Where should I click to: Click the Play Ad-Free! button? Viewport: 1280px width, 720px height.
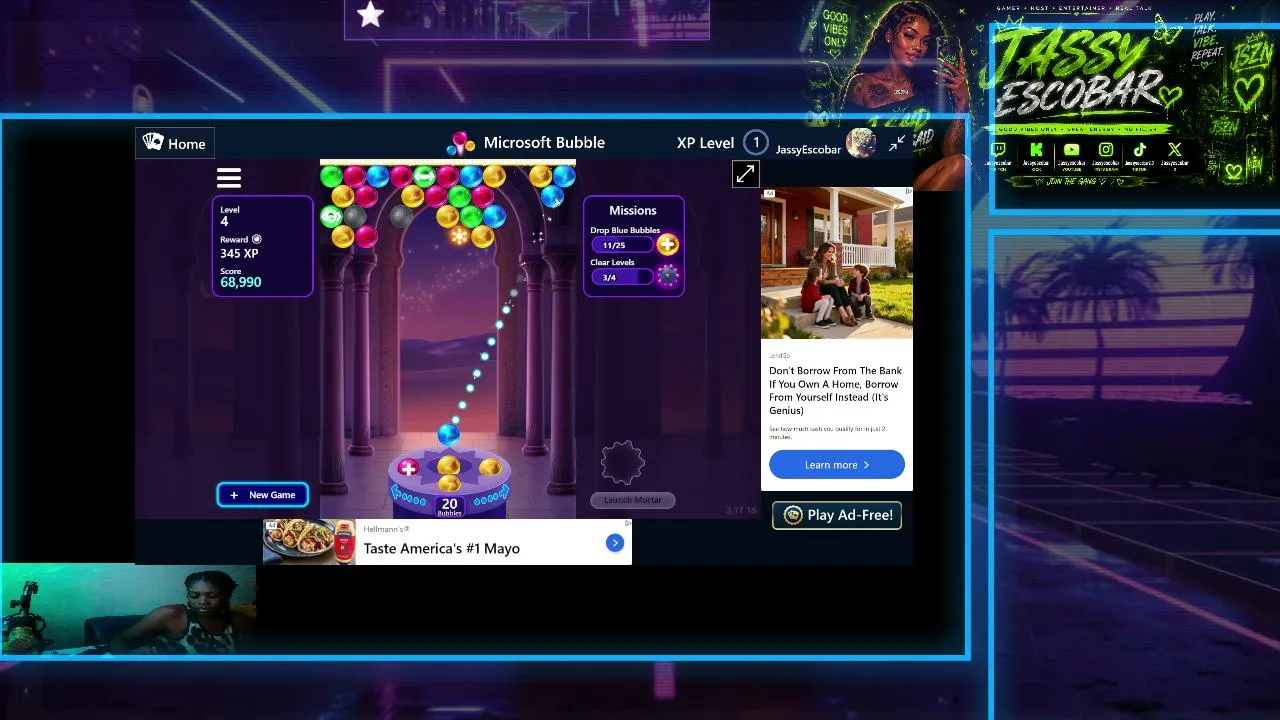pos(837,515)
